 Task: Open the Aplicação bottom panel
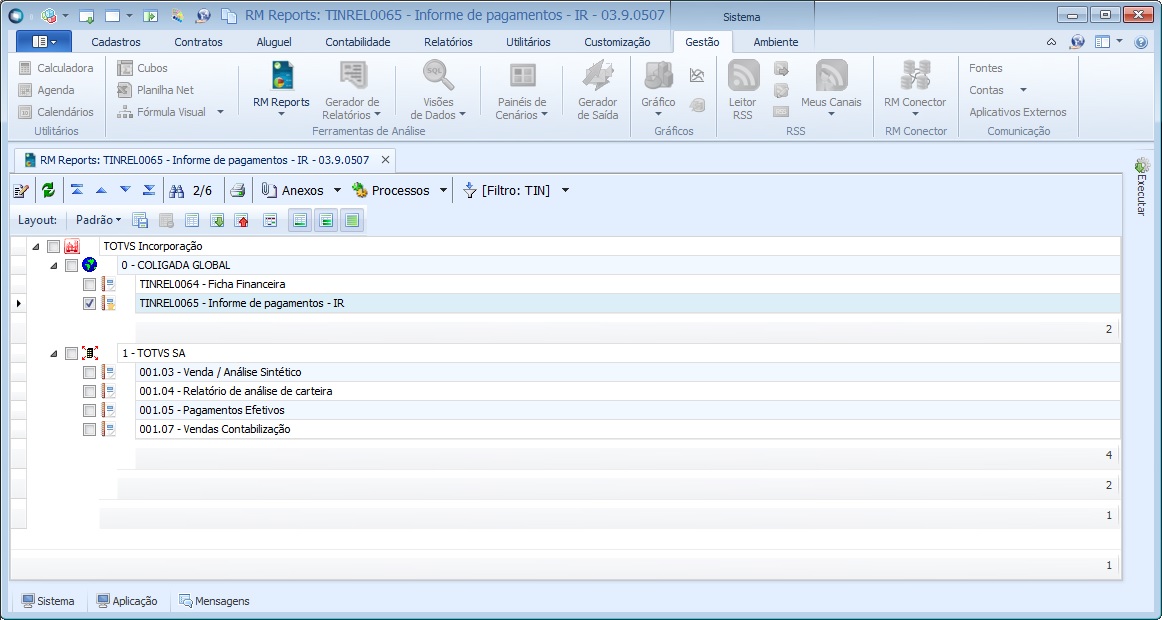(x=127, y=601)
